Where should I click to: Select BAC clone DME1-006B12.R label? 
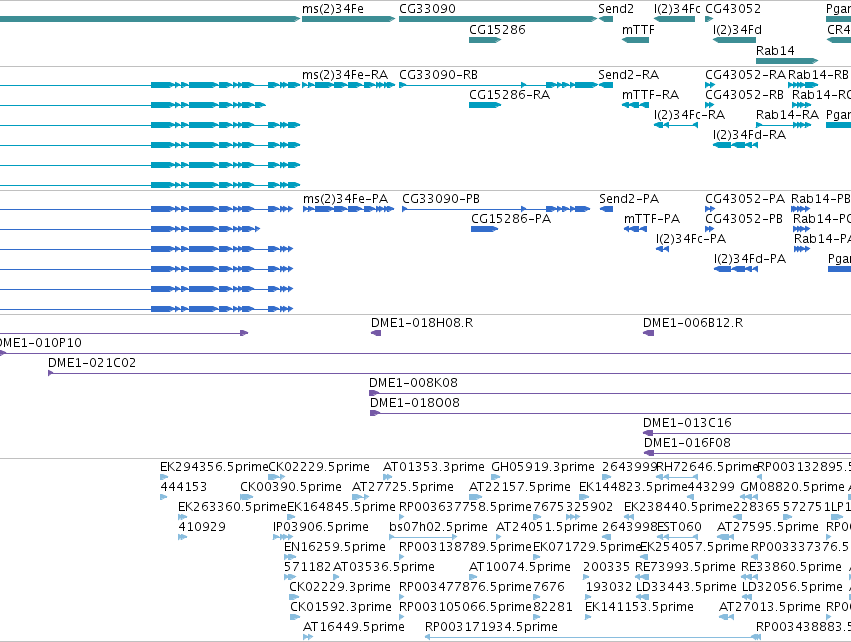tap(693, 322)
